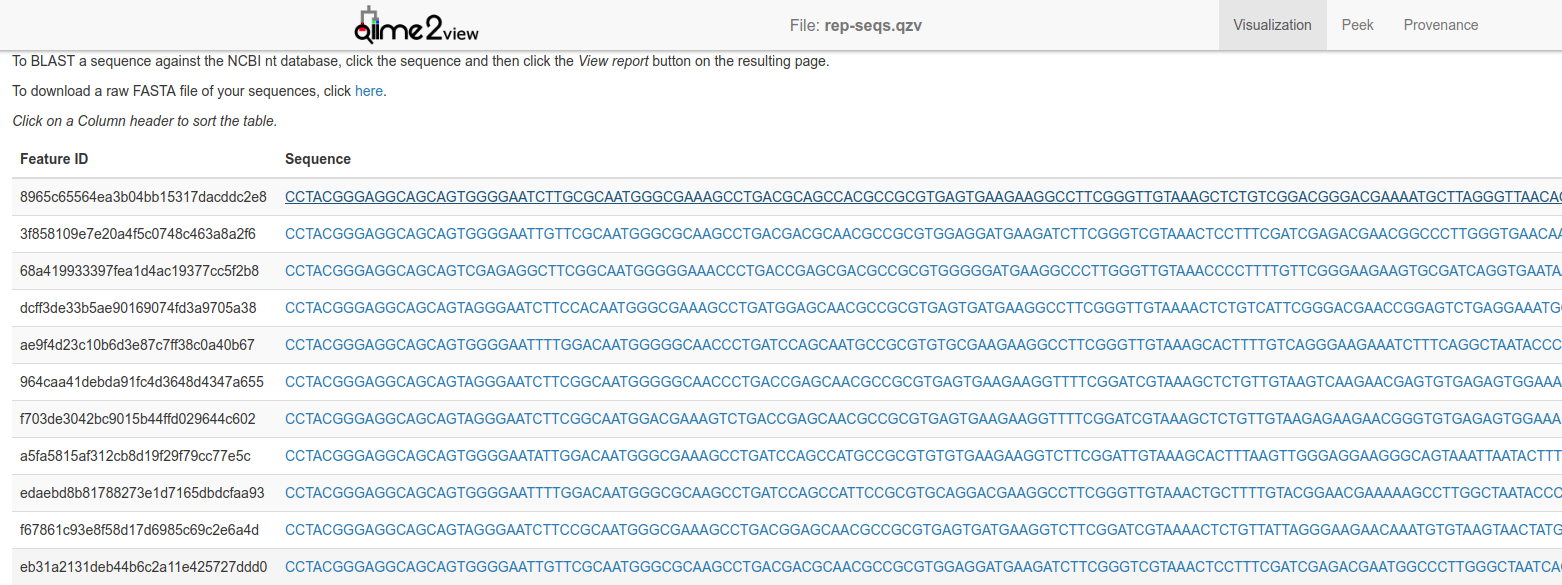Open the Provenance tab

click(1440, 25)
